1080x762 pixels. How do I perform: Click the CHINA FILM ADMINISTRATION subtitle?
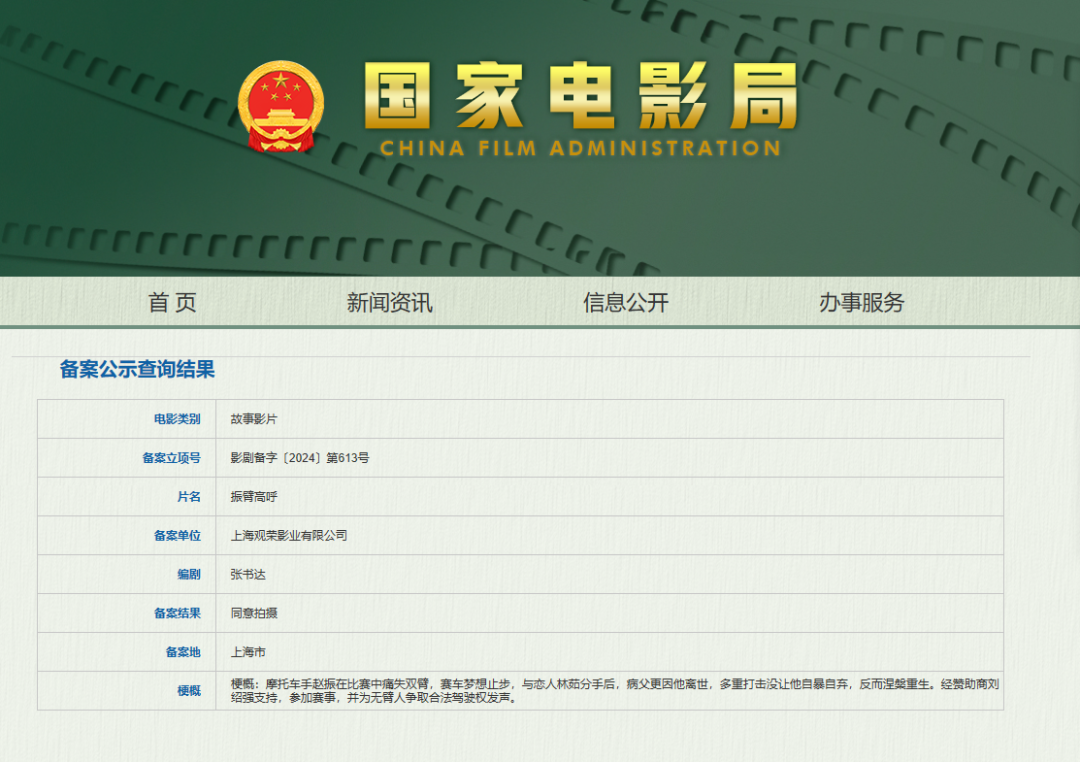[x=581, y=148]
